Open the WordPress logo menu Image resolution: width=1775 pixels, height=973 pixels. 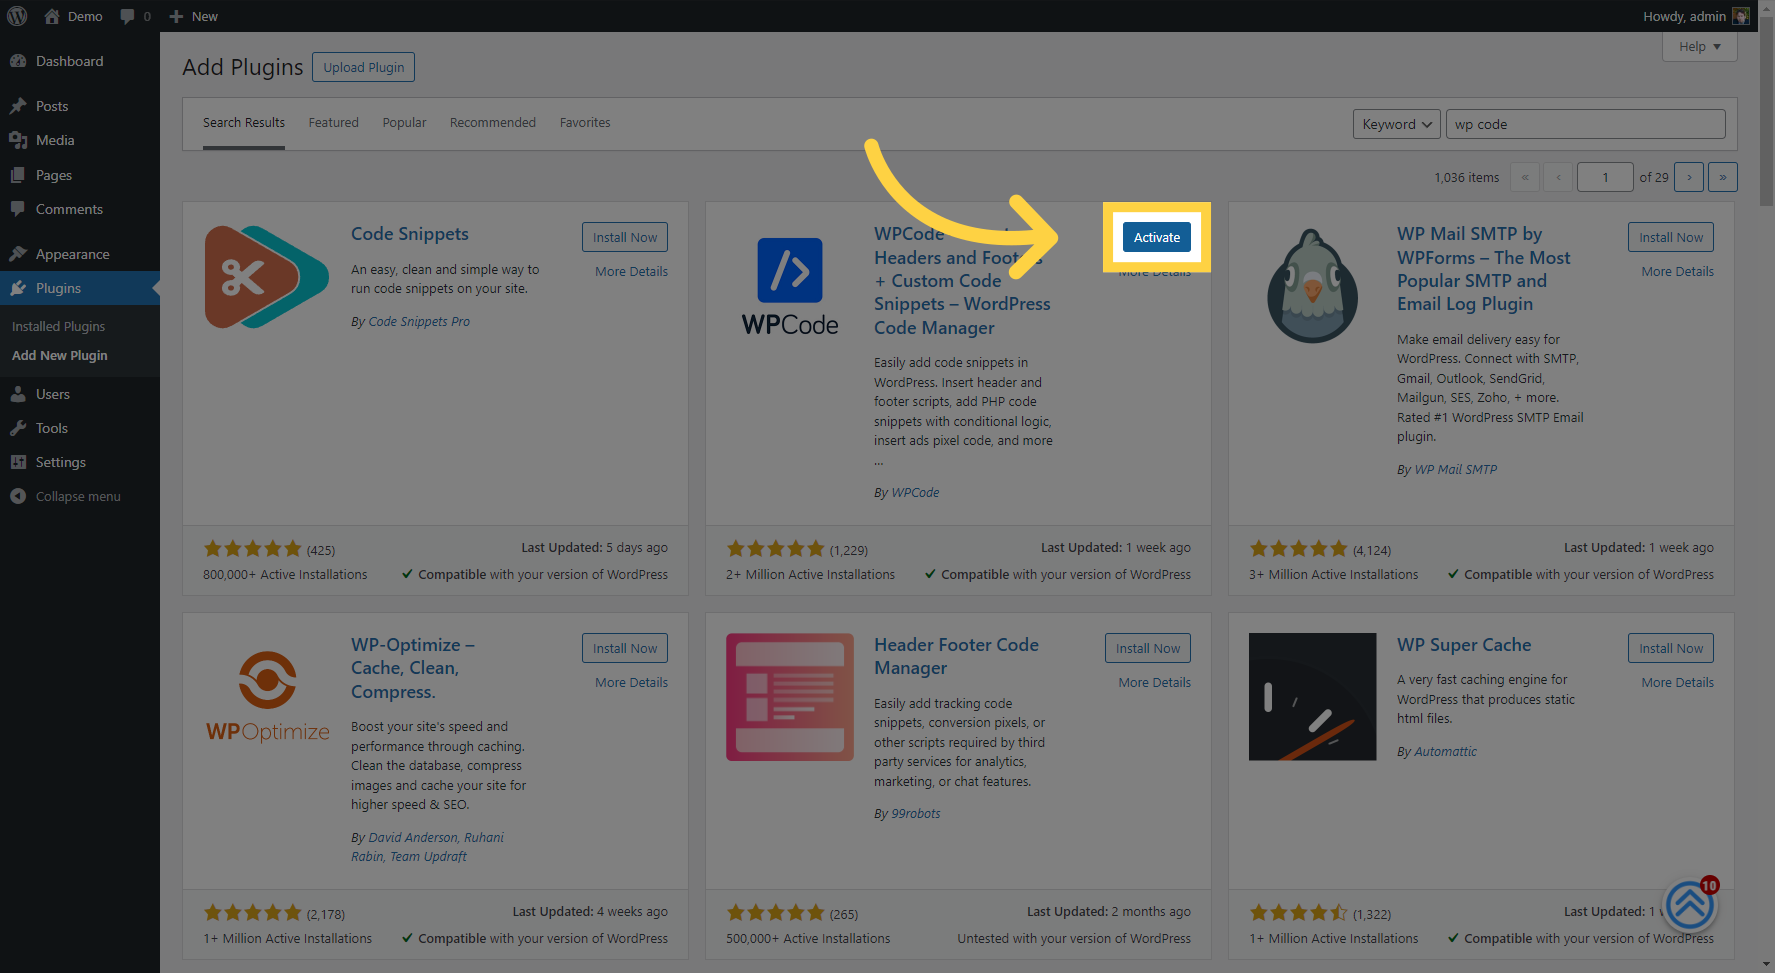[x=17, y=16]
